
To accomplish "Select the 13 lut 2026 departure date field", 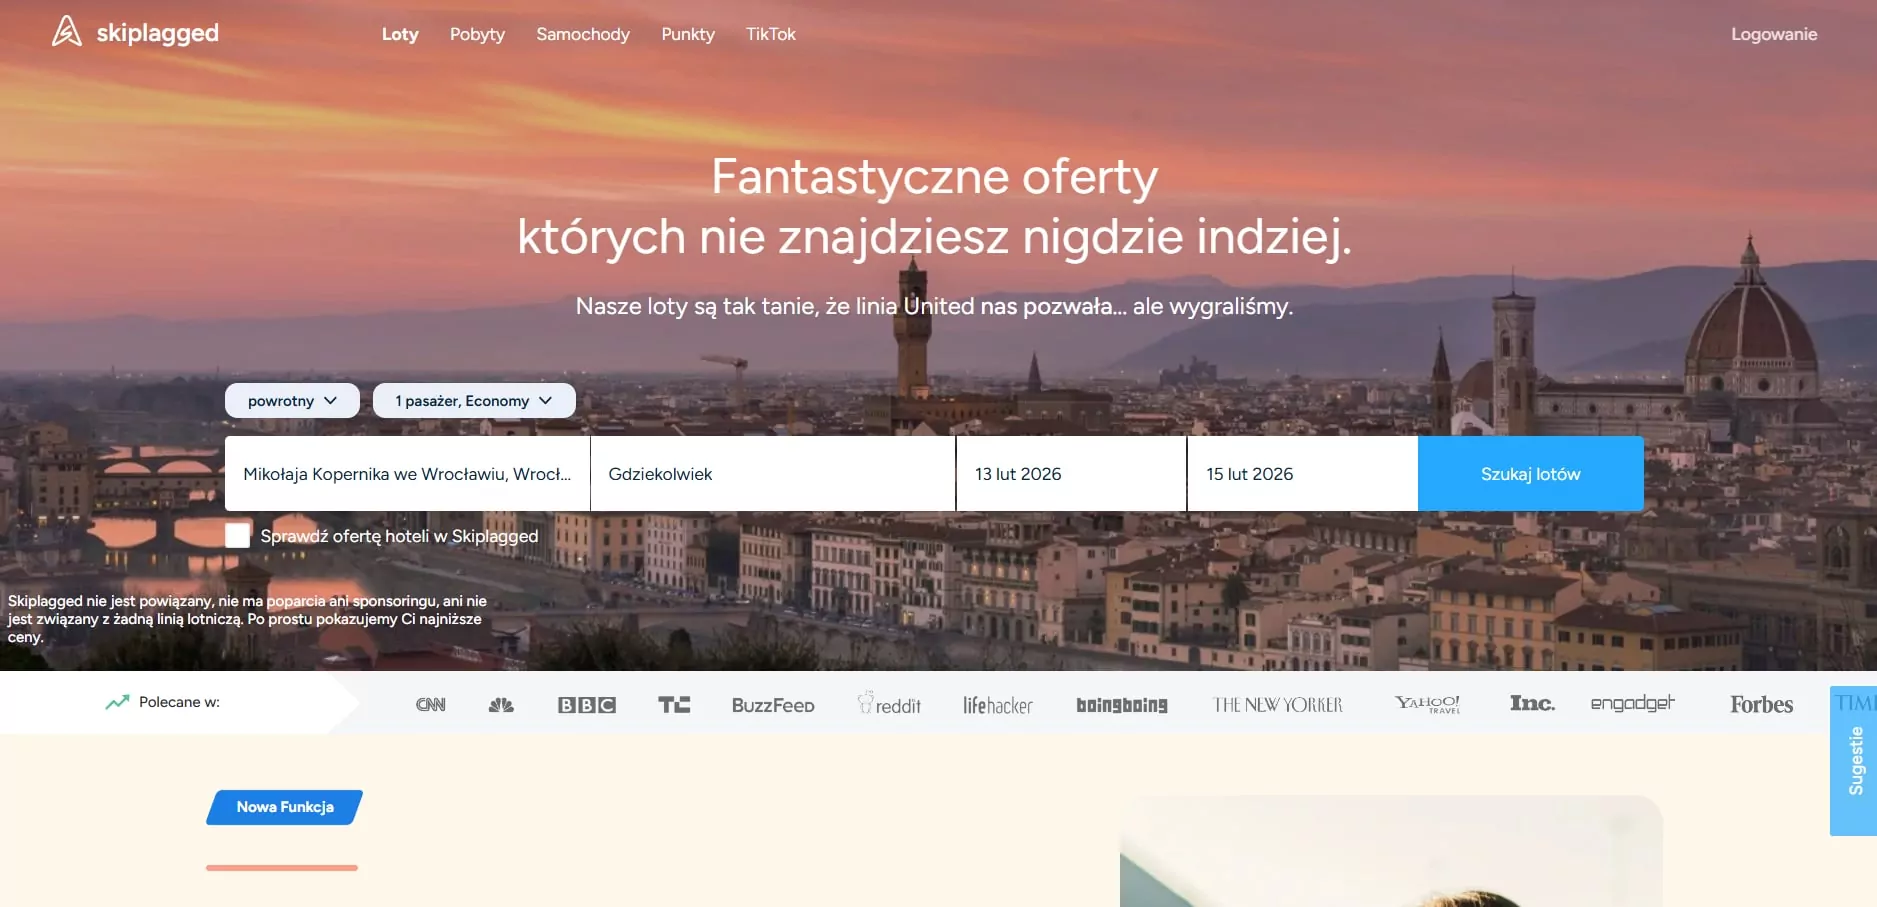I will click(x=1070, y=474).
